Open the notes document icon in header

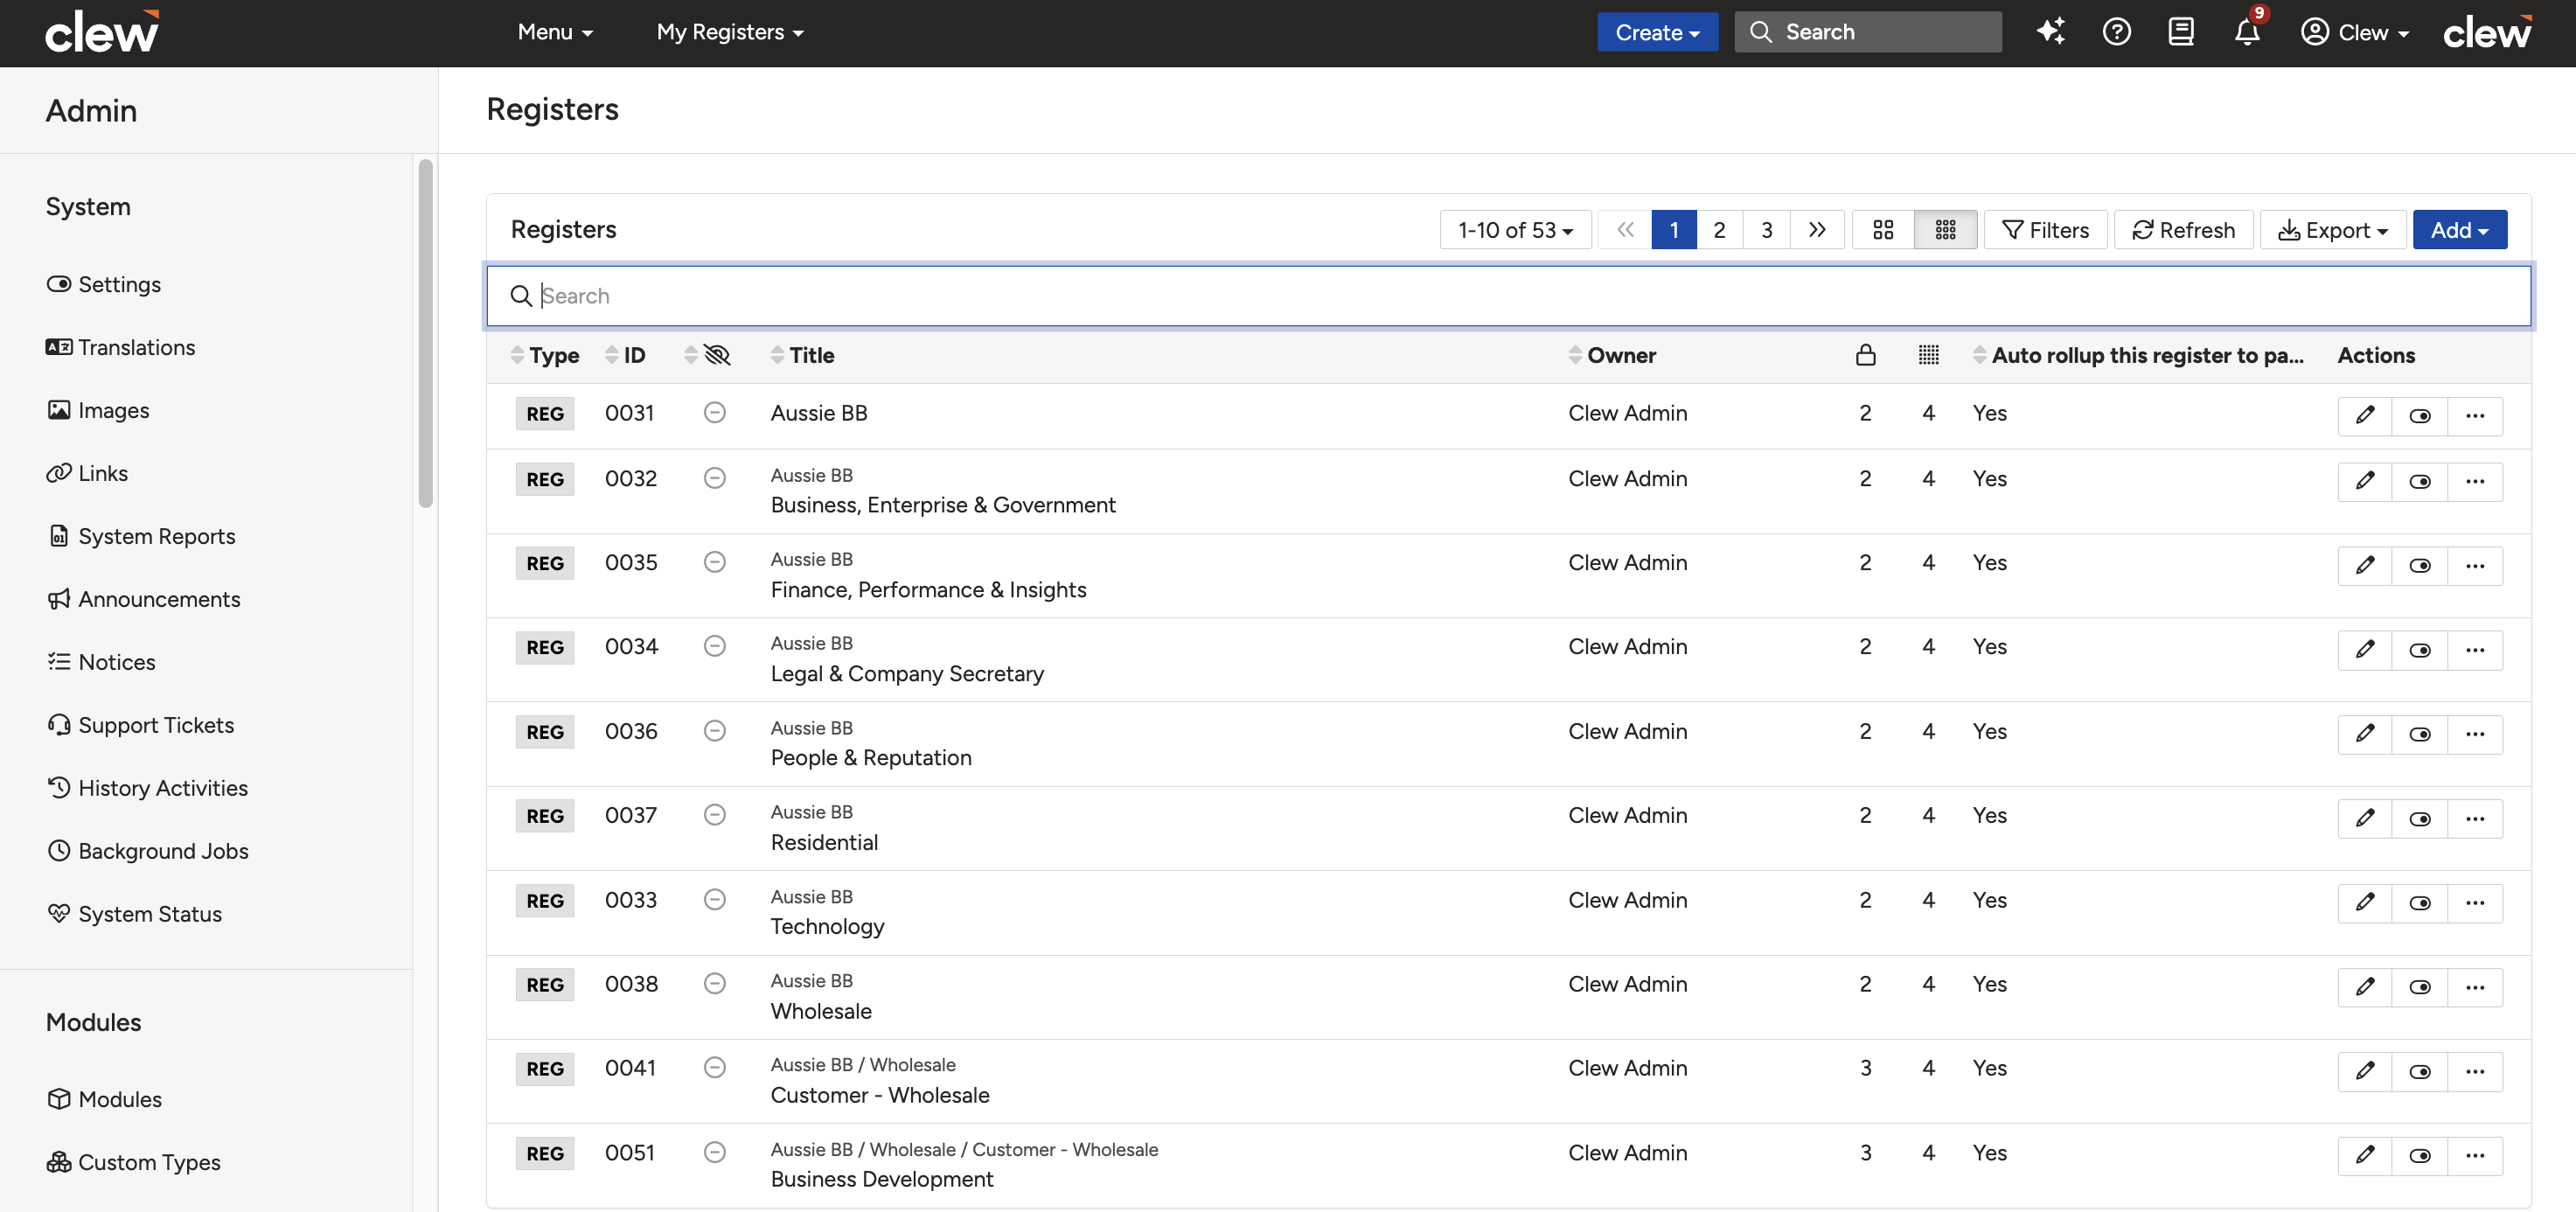(2181, 32)
